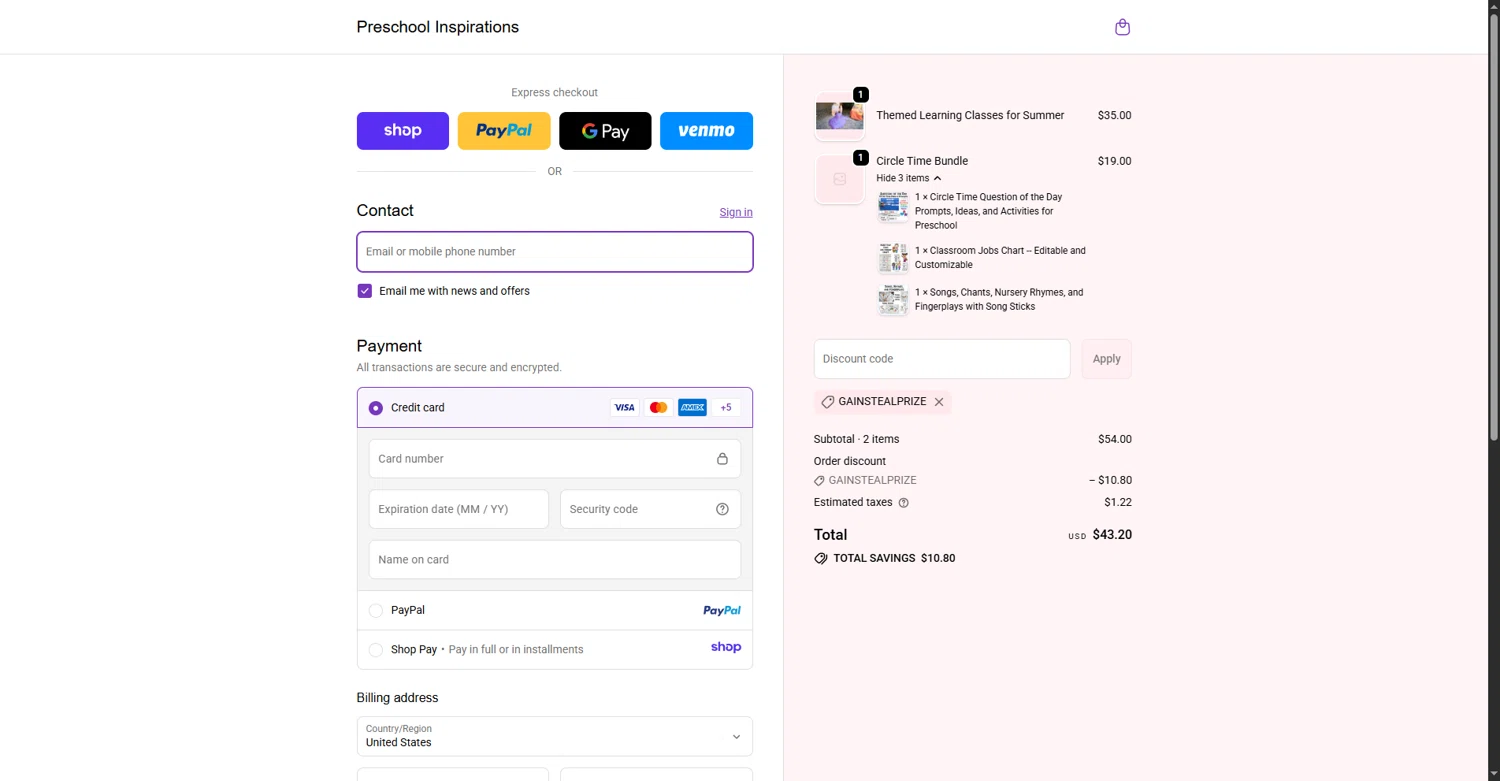Viewport: 1500px width, 781px height.
Task: Remove the GAINSTEALPRIZE discount code
Action: coord(939,402)
